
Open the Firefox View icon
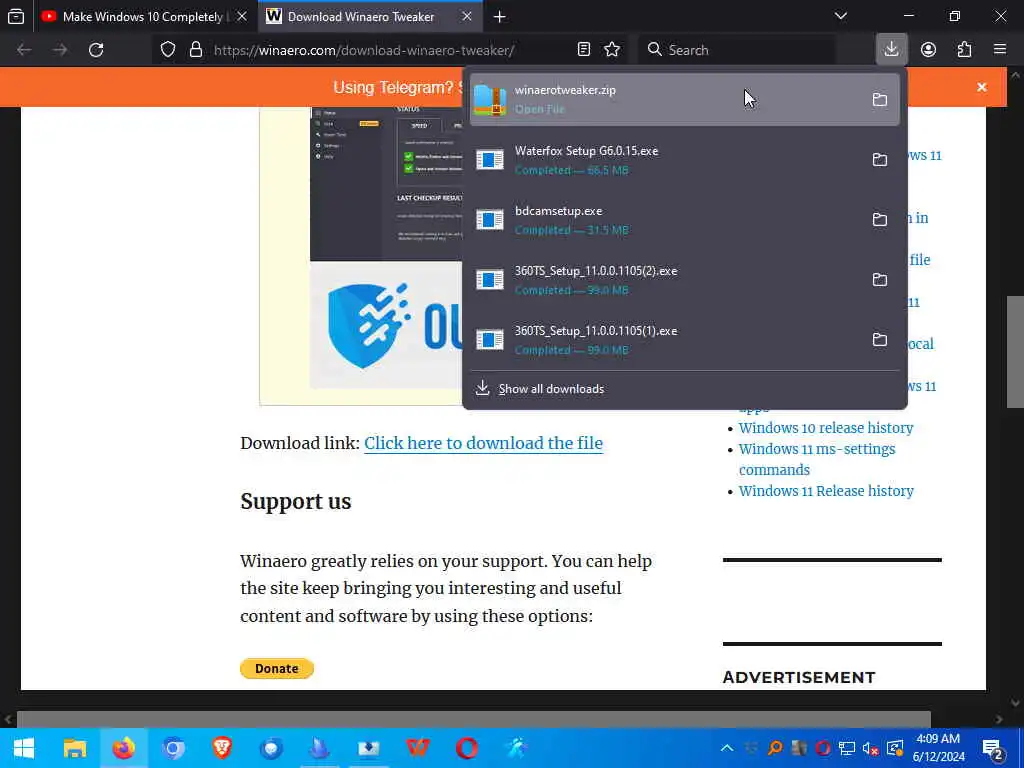(16, 16)
